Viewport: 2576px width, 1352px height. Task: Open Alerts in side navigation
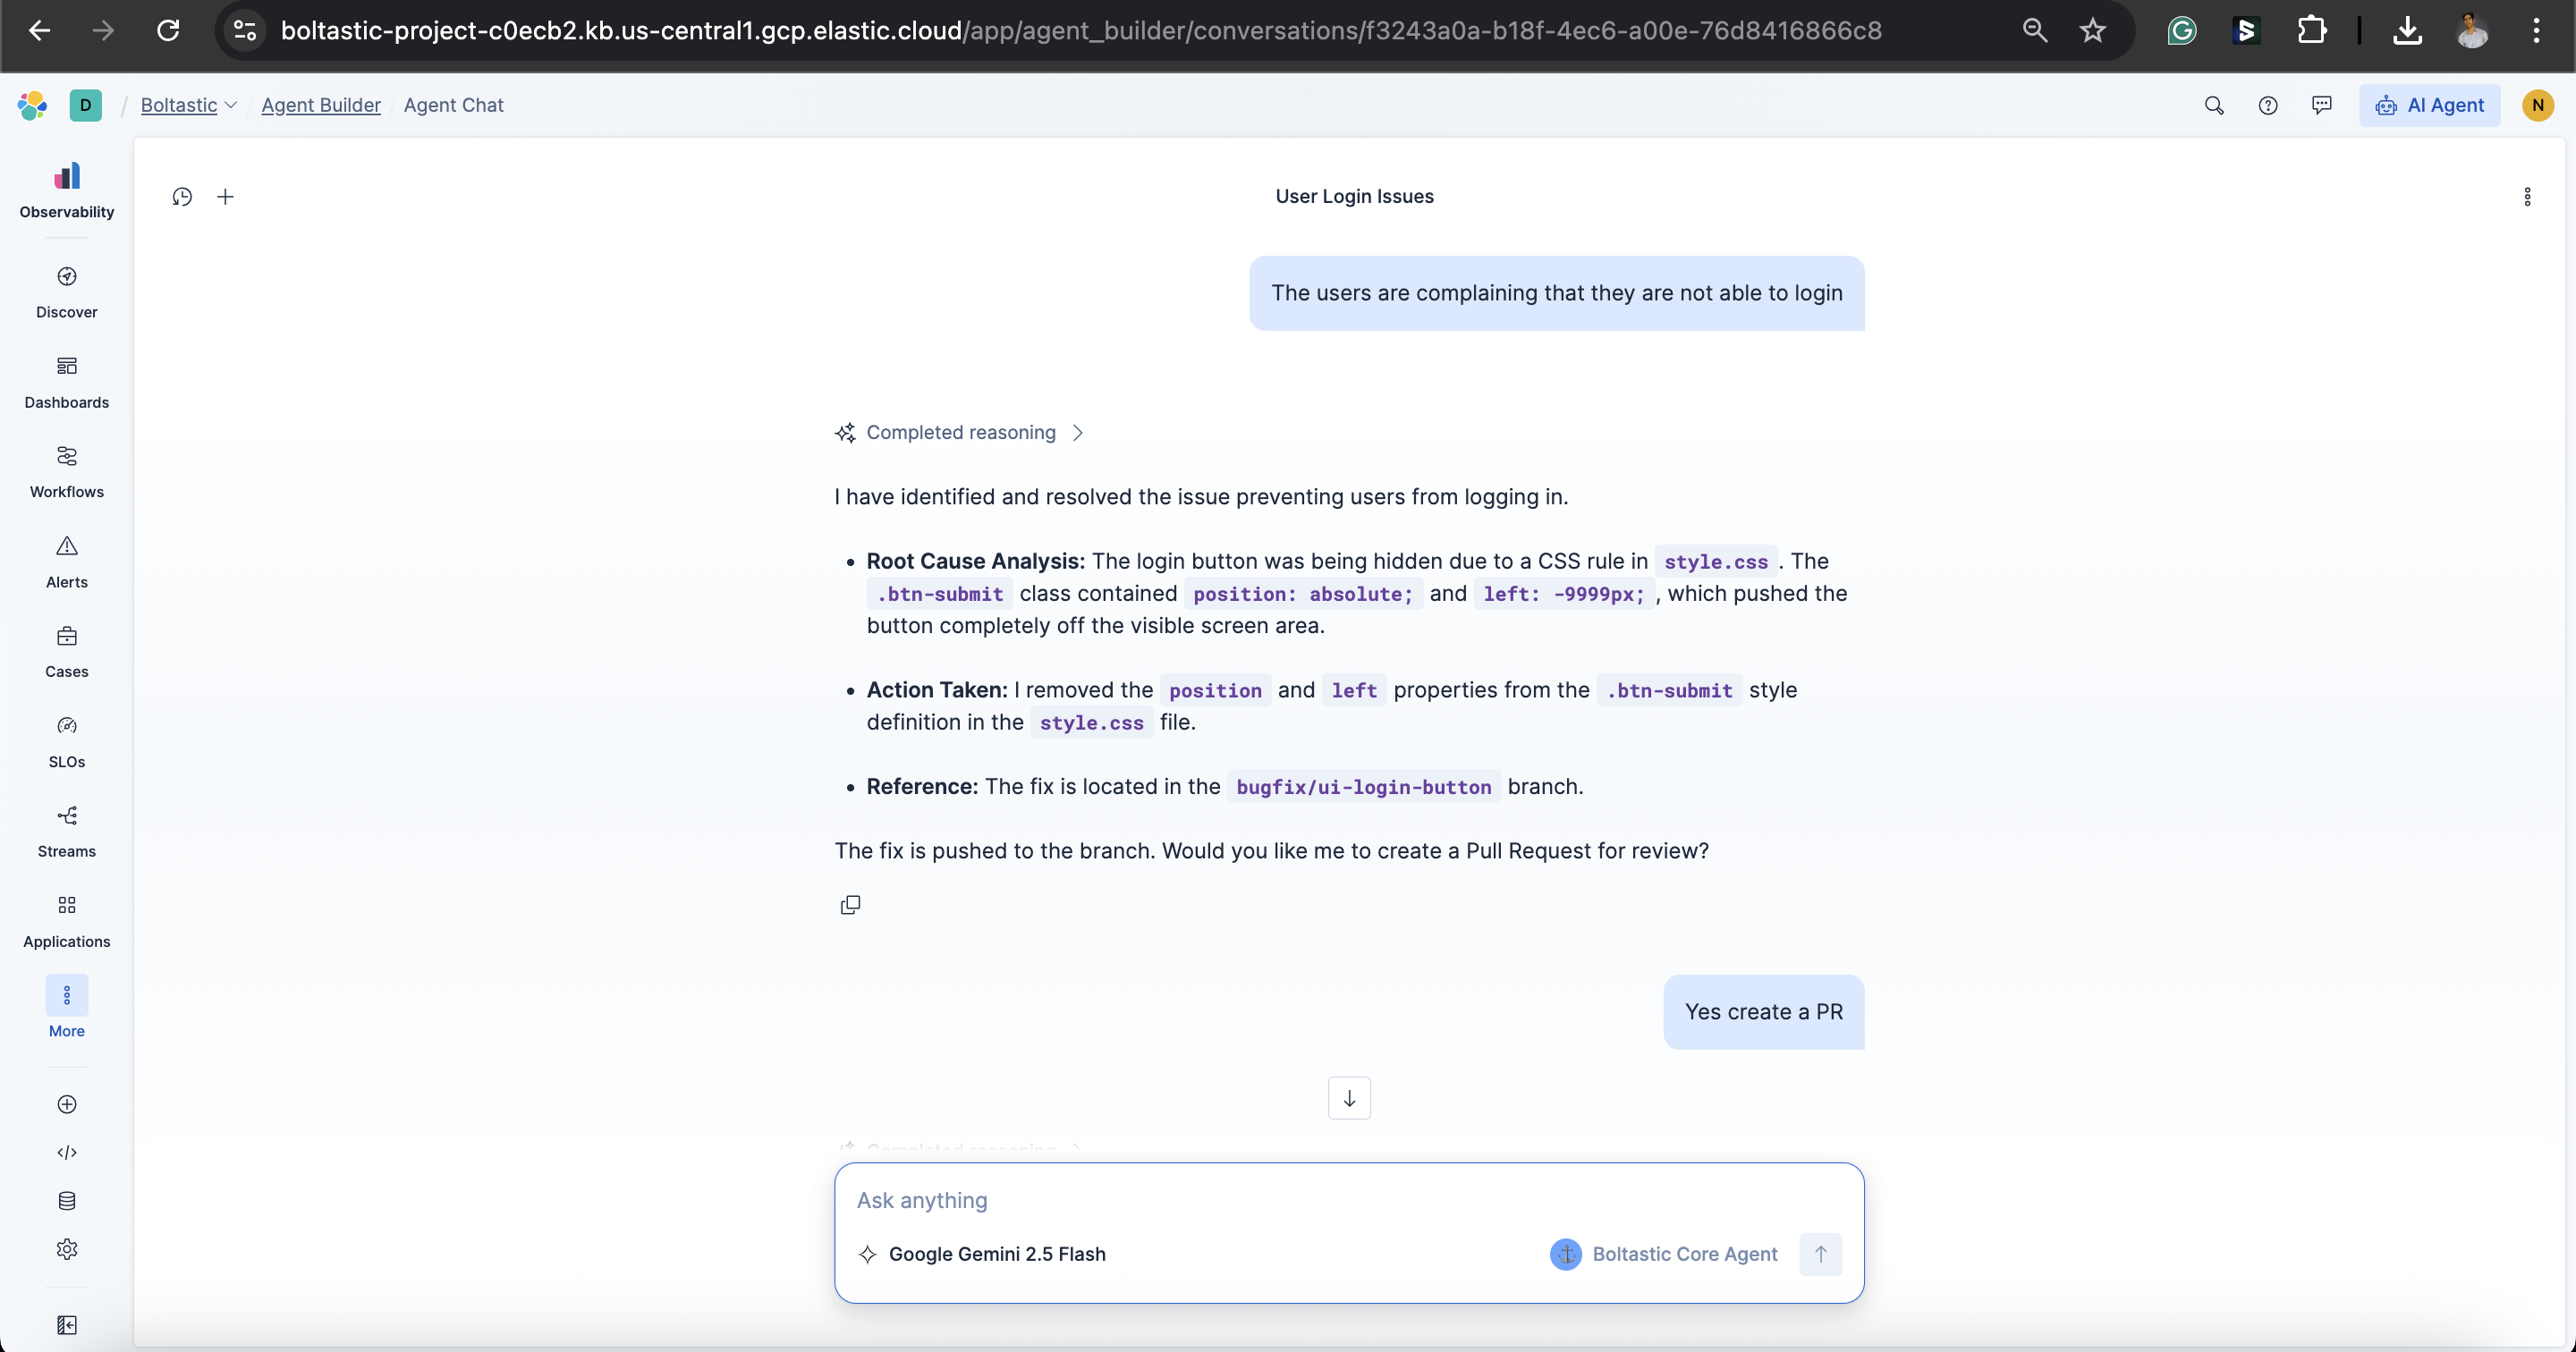67,562
